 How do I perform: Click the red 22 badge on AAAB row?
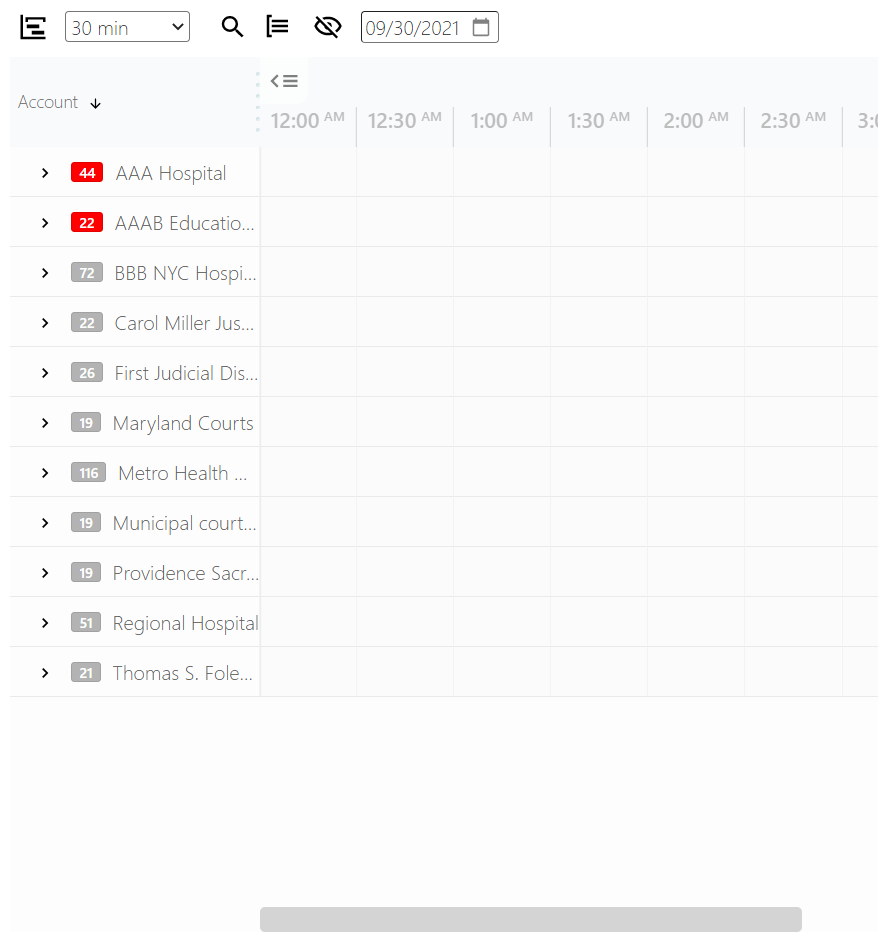pos(87,223)
